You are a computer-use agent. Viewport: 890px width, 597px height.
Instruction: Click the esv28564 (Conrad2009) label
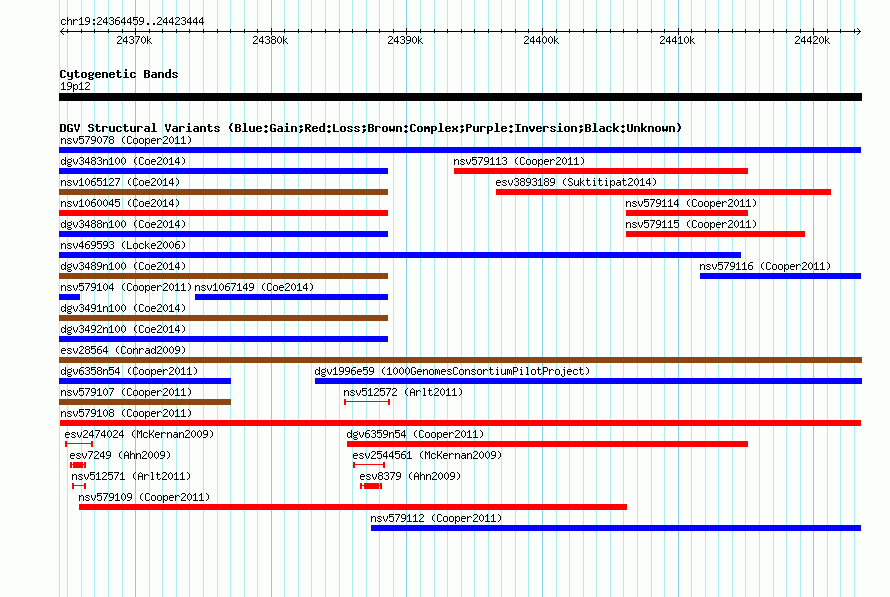pos(123,350)
